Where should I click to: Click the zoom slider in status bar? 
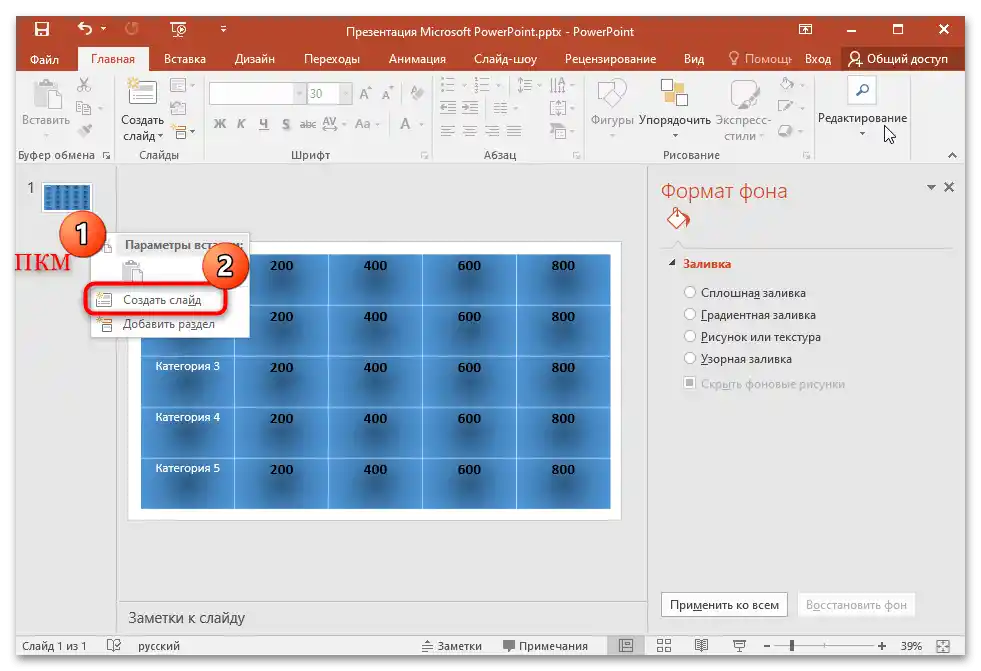click(x=792, y=646)
